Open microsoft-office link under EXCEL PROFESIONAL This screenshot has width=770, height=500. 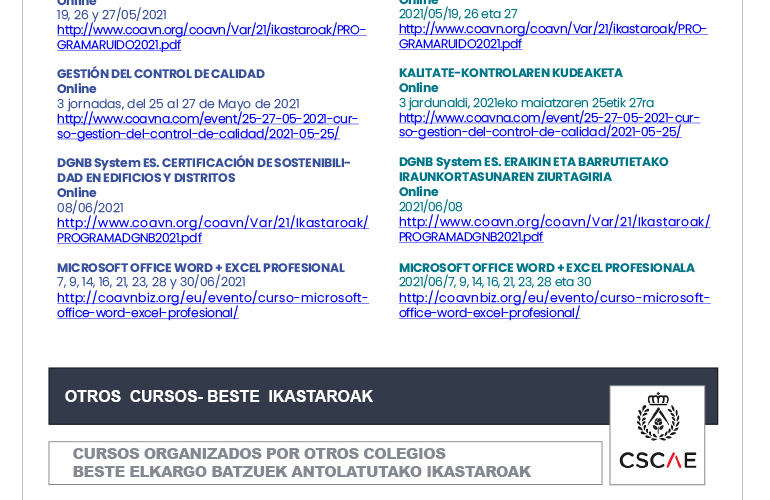point(213,305)
